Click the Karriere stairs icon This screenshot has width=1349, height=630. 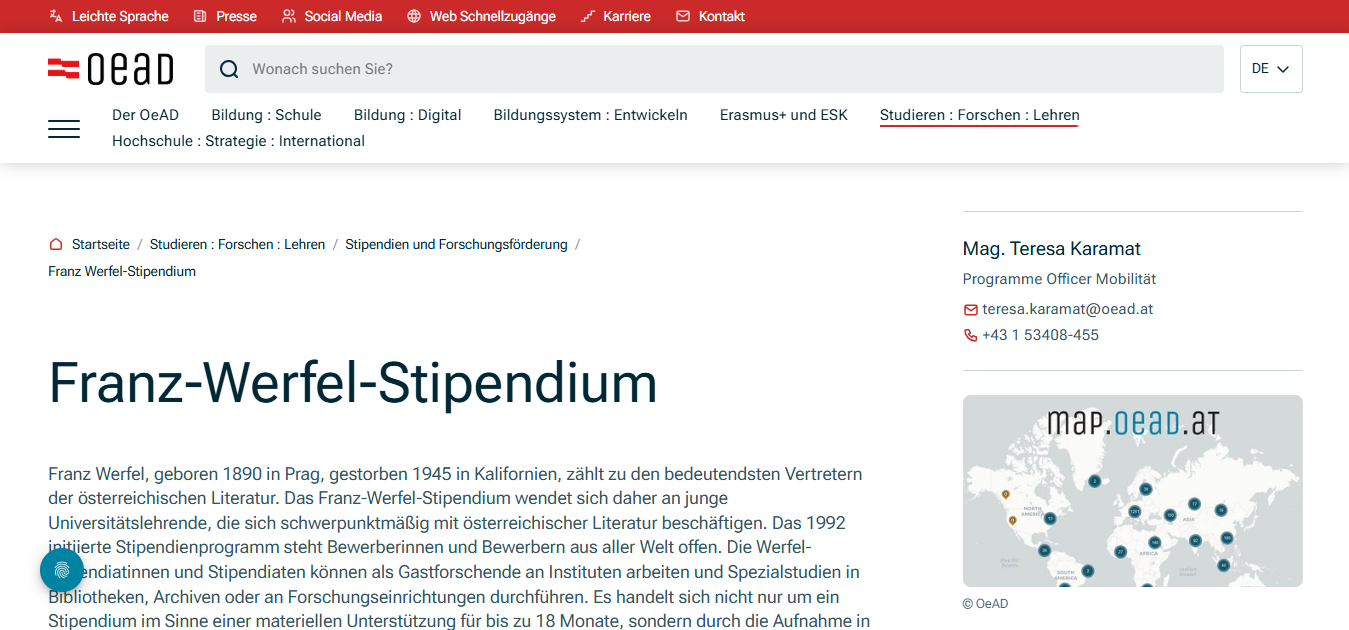click(x=588, y=16)
